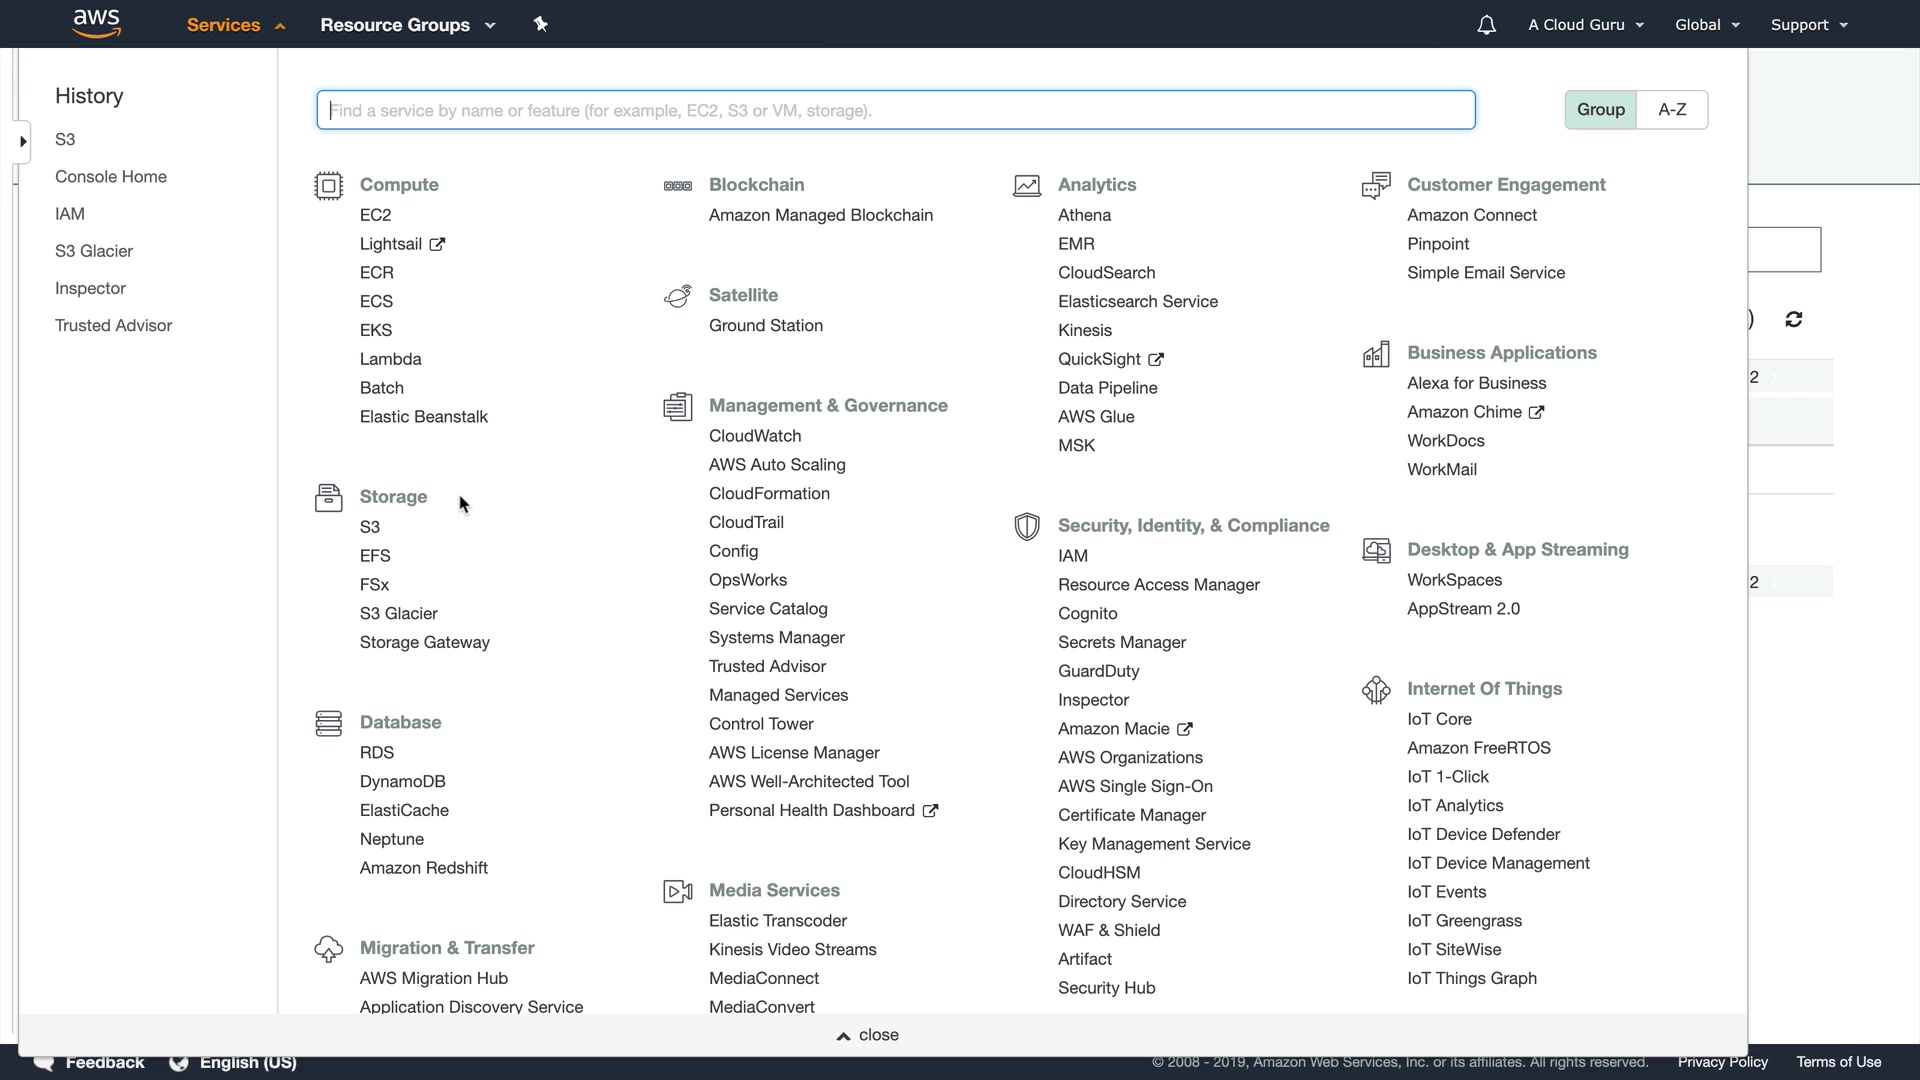Switch service list to A-Z view

(x=1672, y=110)
